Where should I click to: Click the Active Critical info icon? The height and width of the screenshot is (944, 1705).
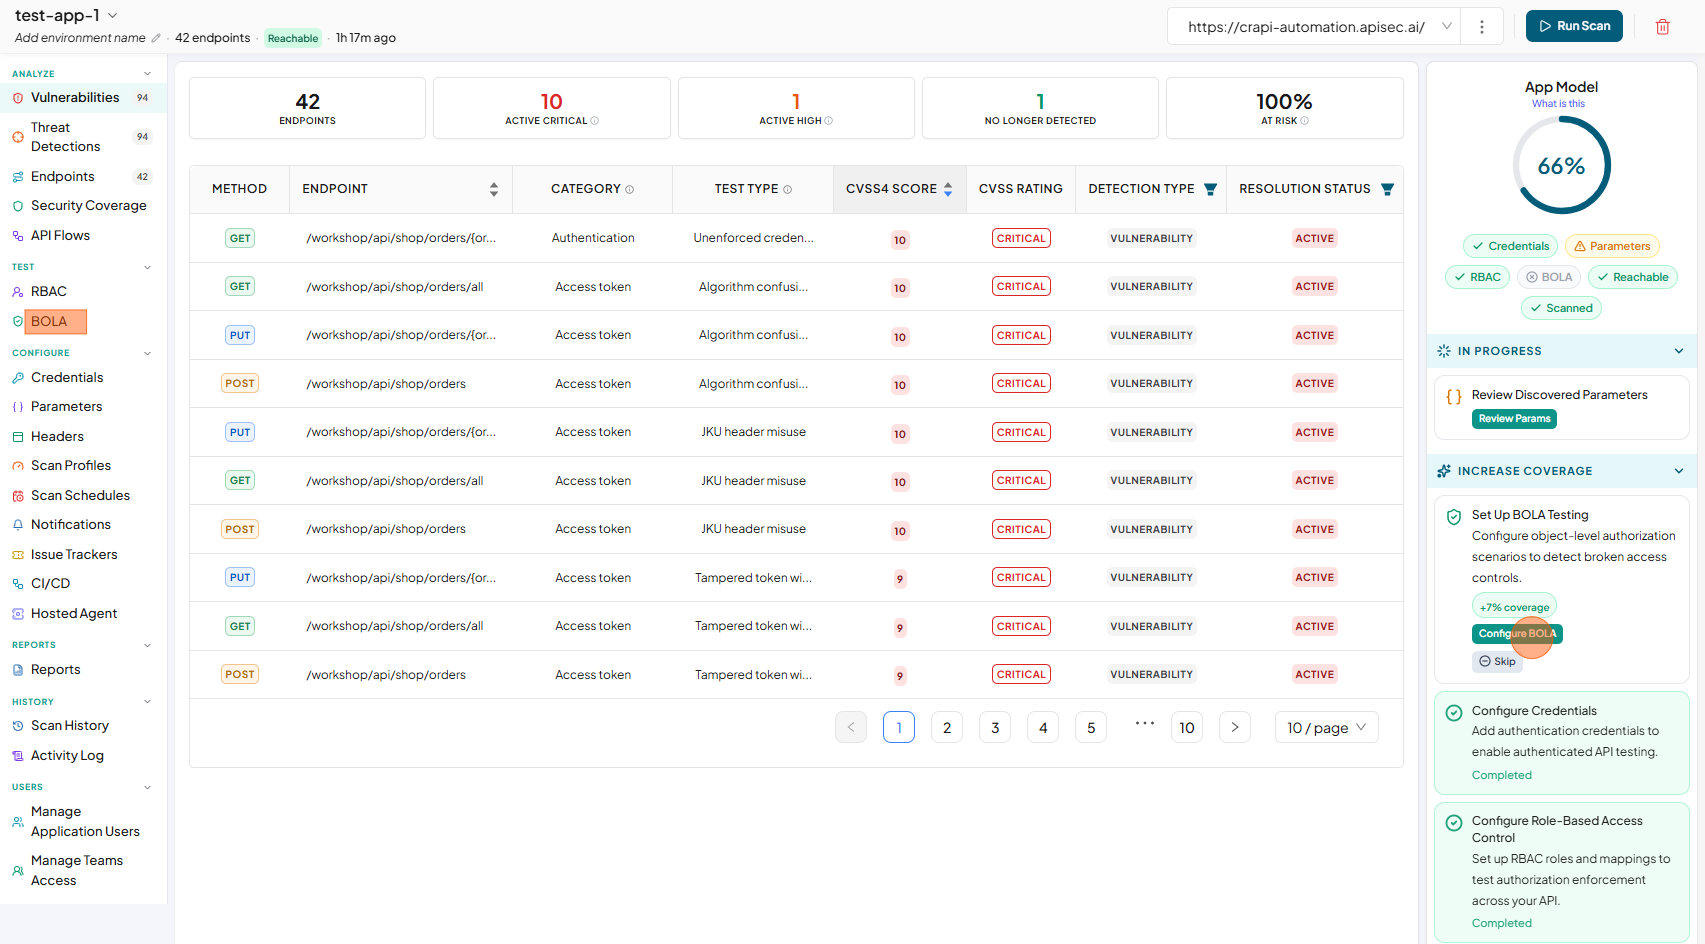tap(595, 121)
